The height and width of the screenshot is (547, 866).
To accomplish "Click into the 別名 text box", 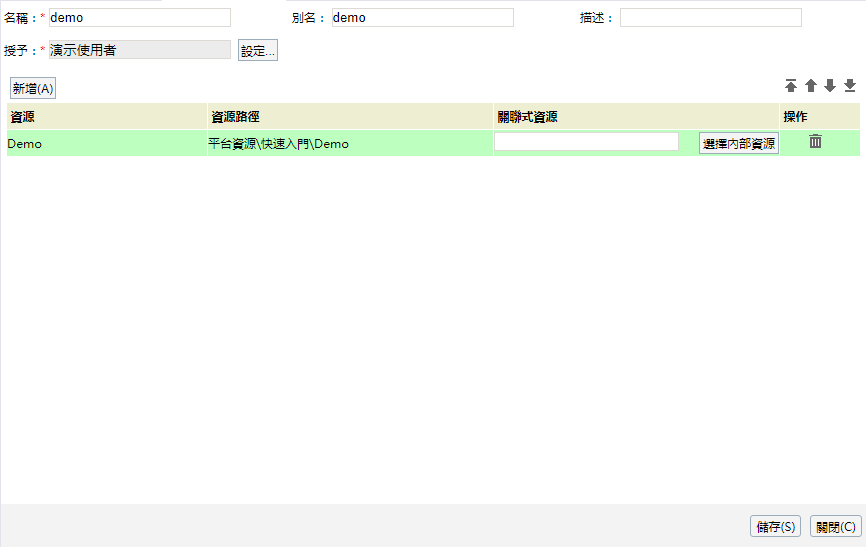I will click(x=422, y=18).
